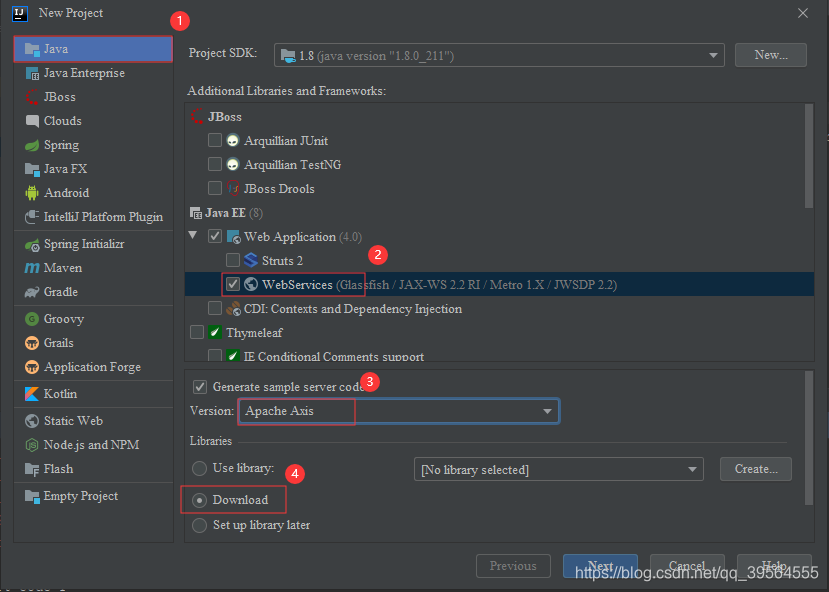Toggle Generate sample server code checkbox
Screen dimensions: 829x592
[200, 387]
